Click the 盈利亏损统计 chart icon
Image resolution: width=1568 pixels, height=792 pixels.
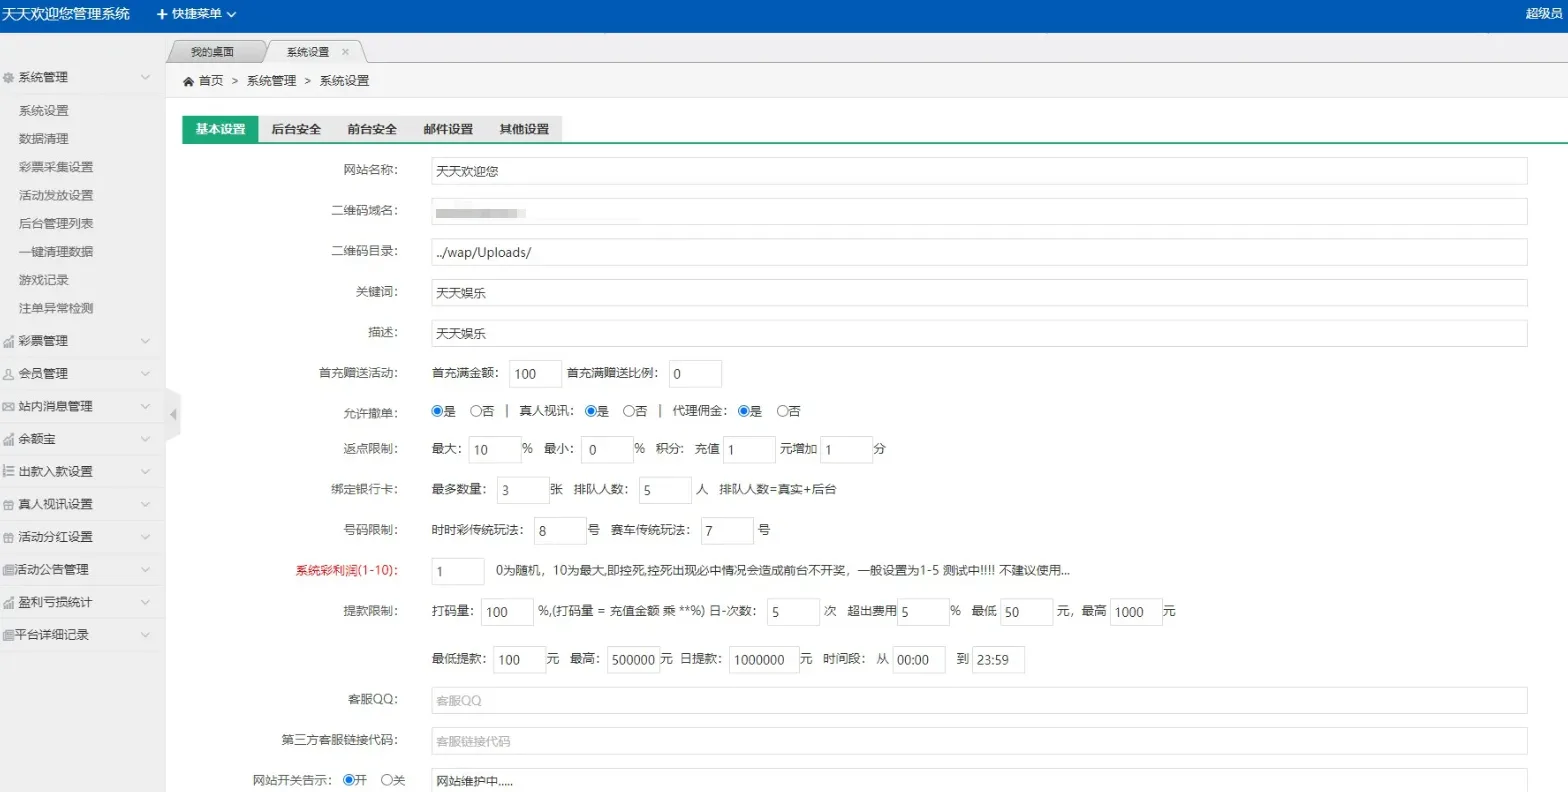tap(9, 602)
